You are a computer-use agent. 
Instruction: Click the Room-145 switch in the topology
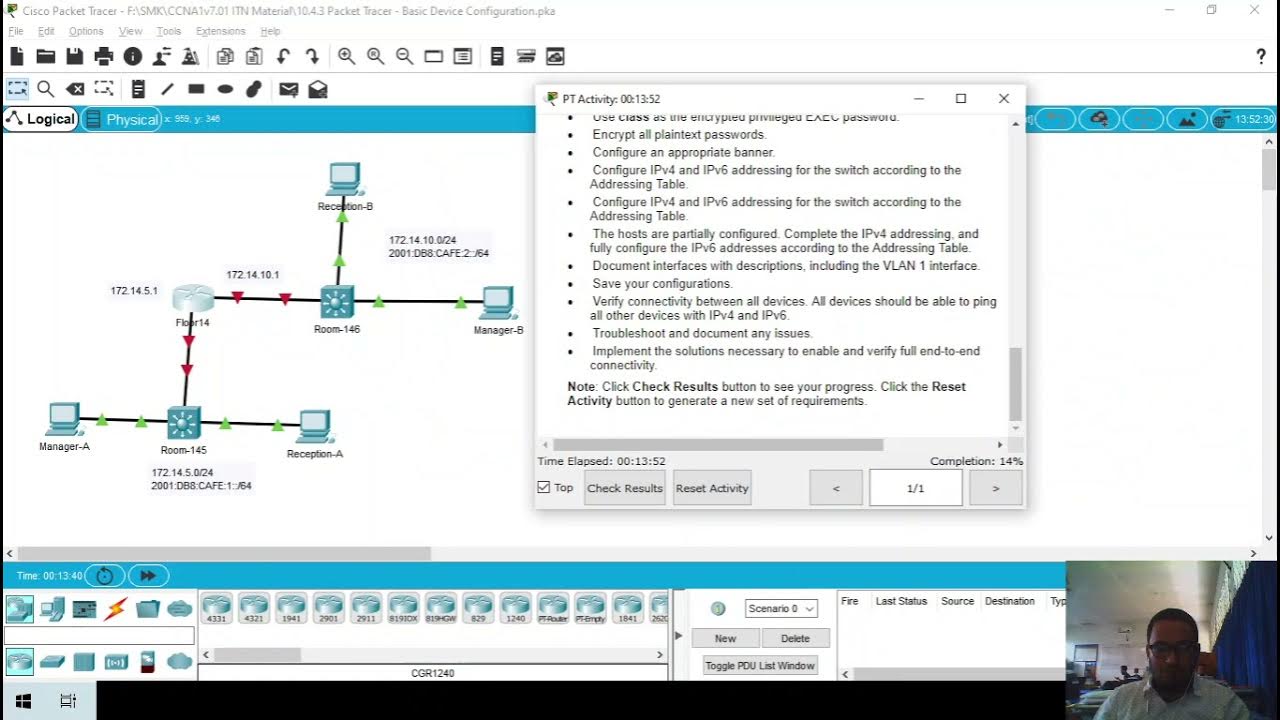pyautogui.click(x=184, y=423)
